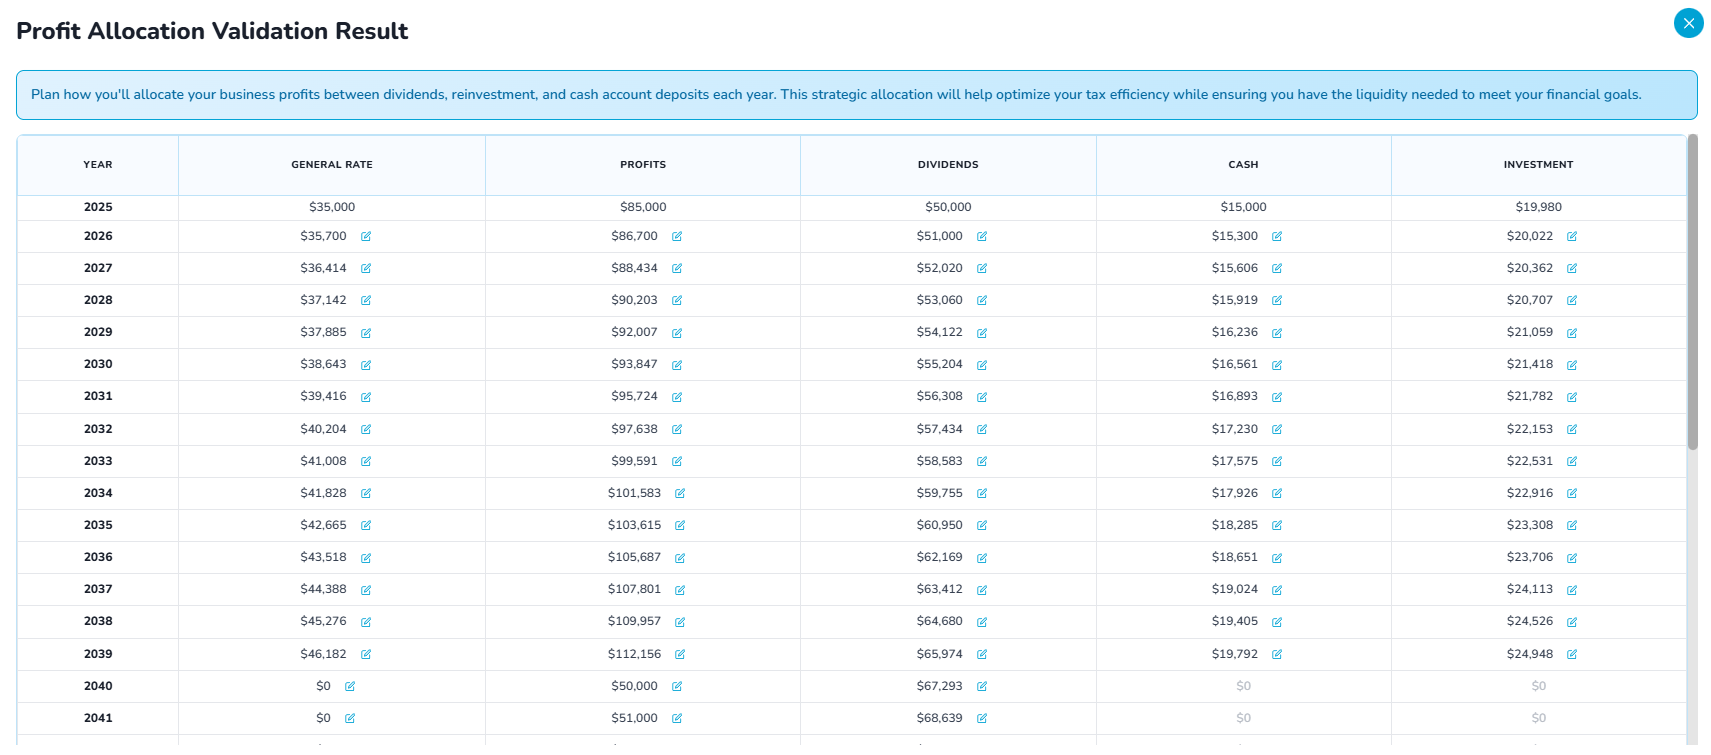Edit 2040 Profits value $50,000

(x=677, y=687)
